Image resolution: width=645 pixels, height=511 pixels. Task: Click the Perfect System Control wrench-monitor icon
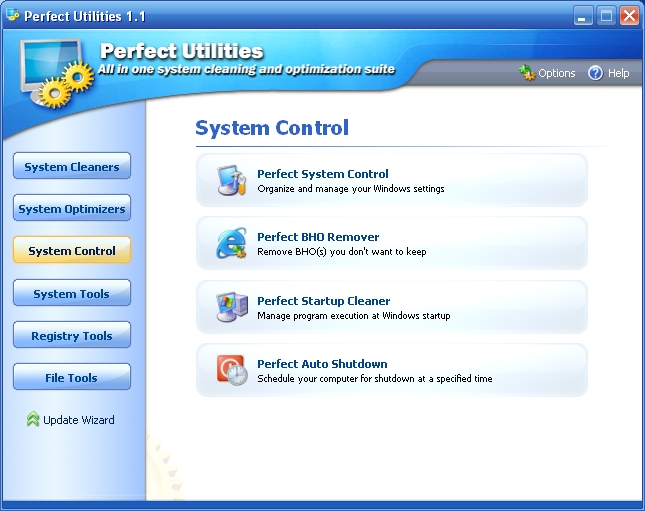(232, 180)
